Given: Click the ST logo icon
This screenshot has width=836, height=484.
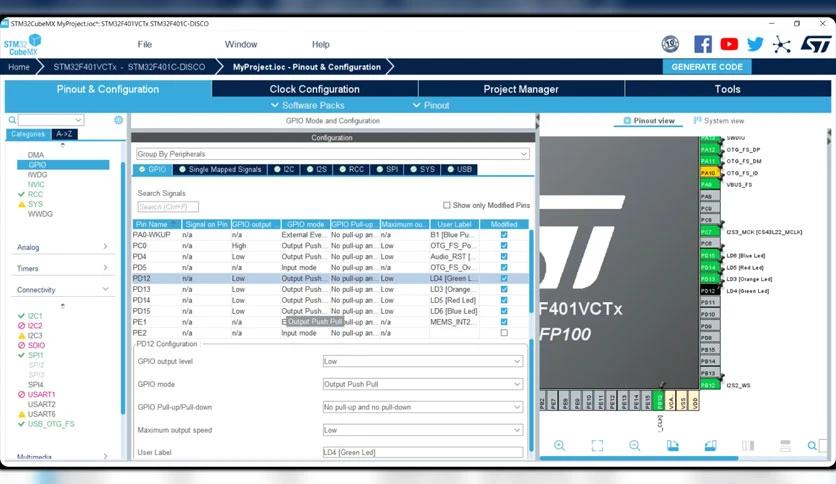Looking at the screenshot, I should (816, 44).
